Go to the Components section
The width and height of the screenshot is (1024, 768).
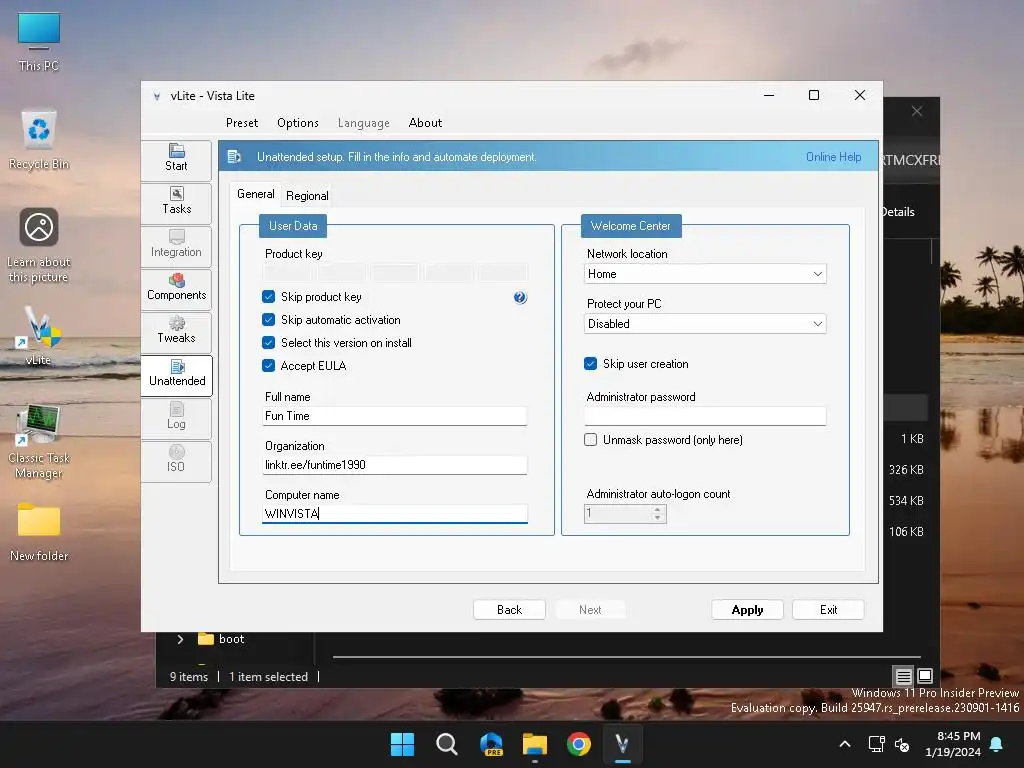176,288
